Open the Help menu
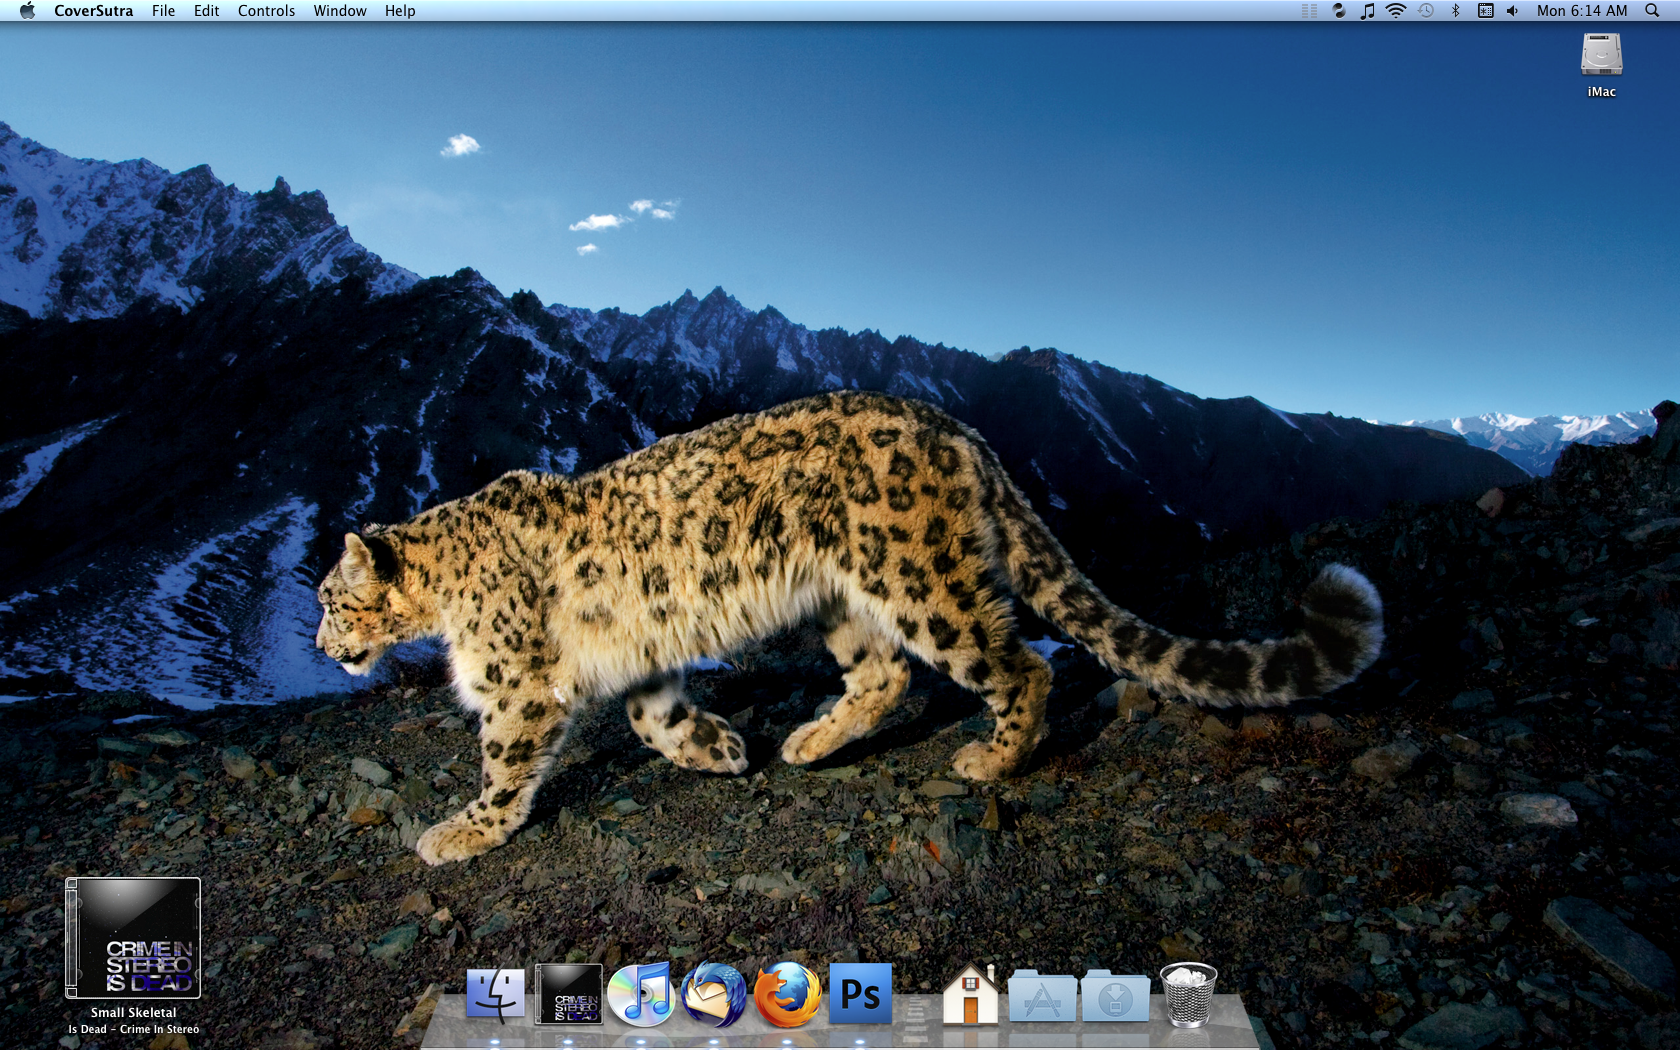The image size is (1680, 1050). click(400, 11)
